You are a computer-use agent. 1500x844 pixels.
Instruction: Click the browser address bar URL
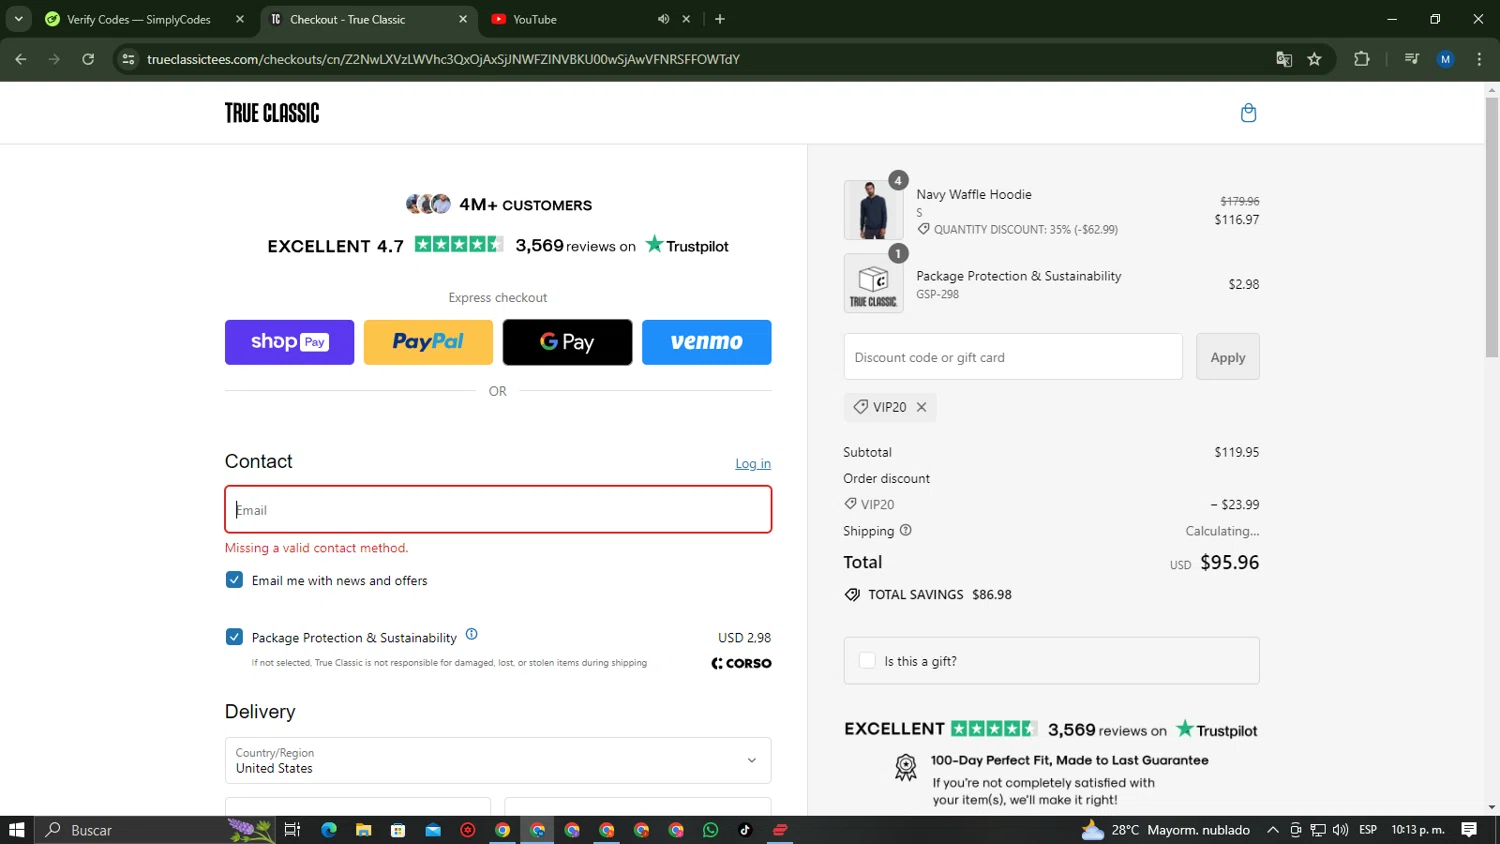click(x=443, y=59)
